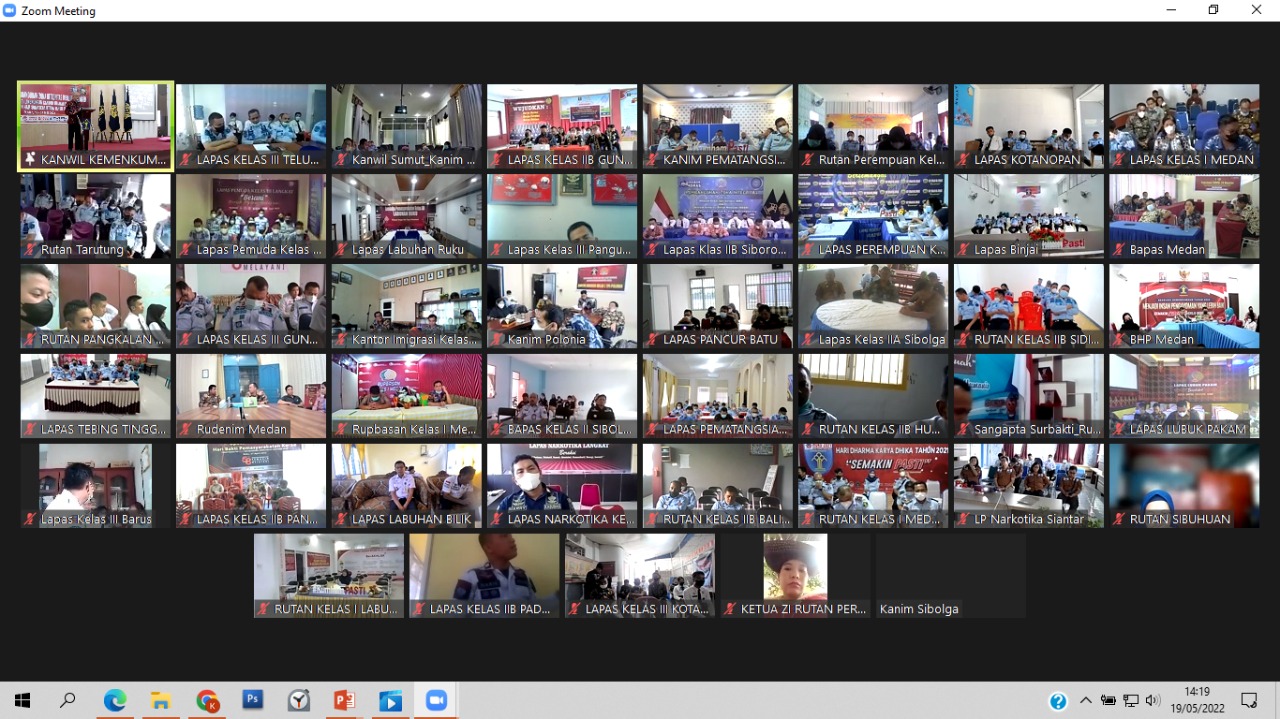Click muted mic icon on Bapas Medan tile
The image size is (1280, 719).
[1119, 250]
